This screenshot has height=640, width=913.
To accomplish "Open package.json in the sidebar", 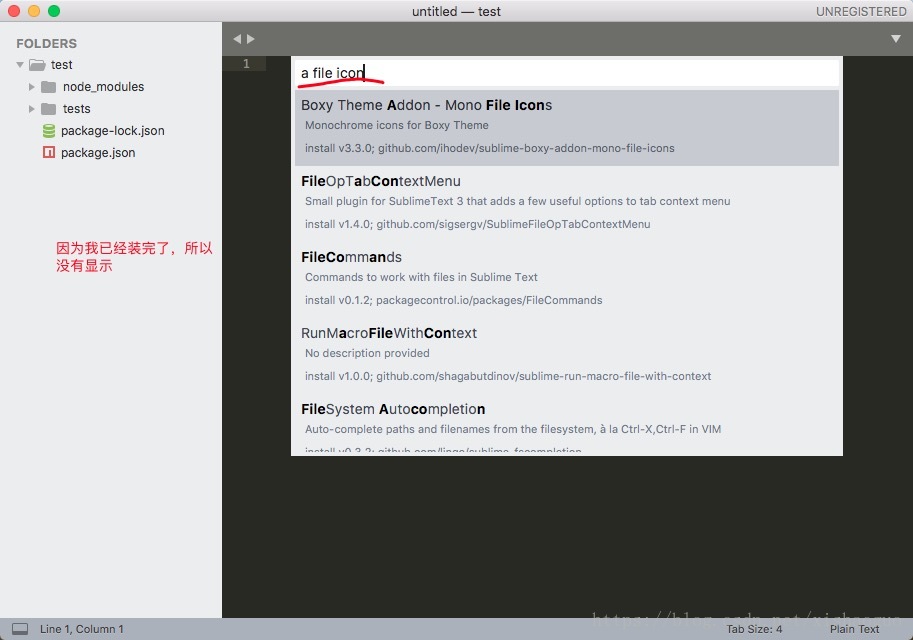I will [98, 153].
